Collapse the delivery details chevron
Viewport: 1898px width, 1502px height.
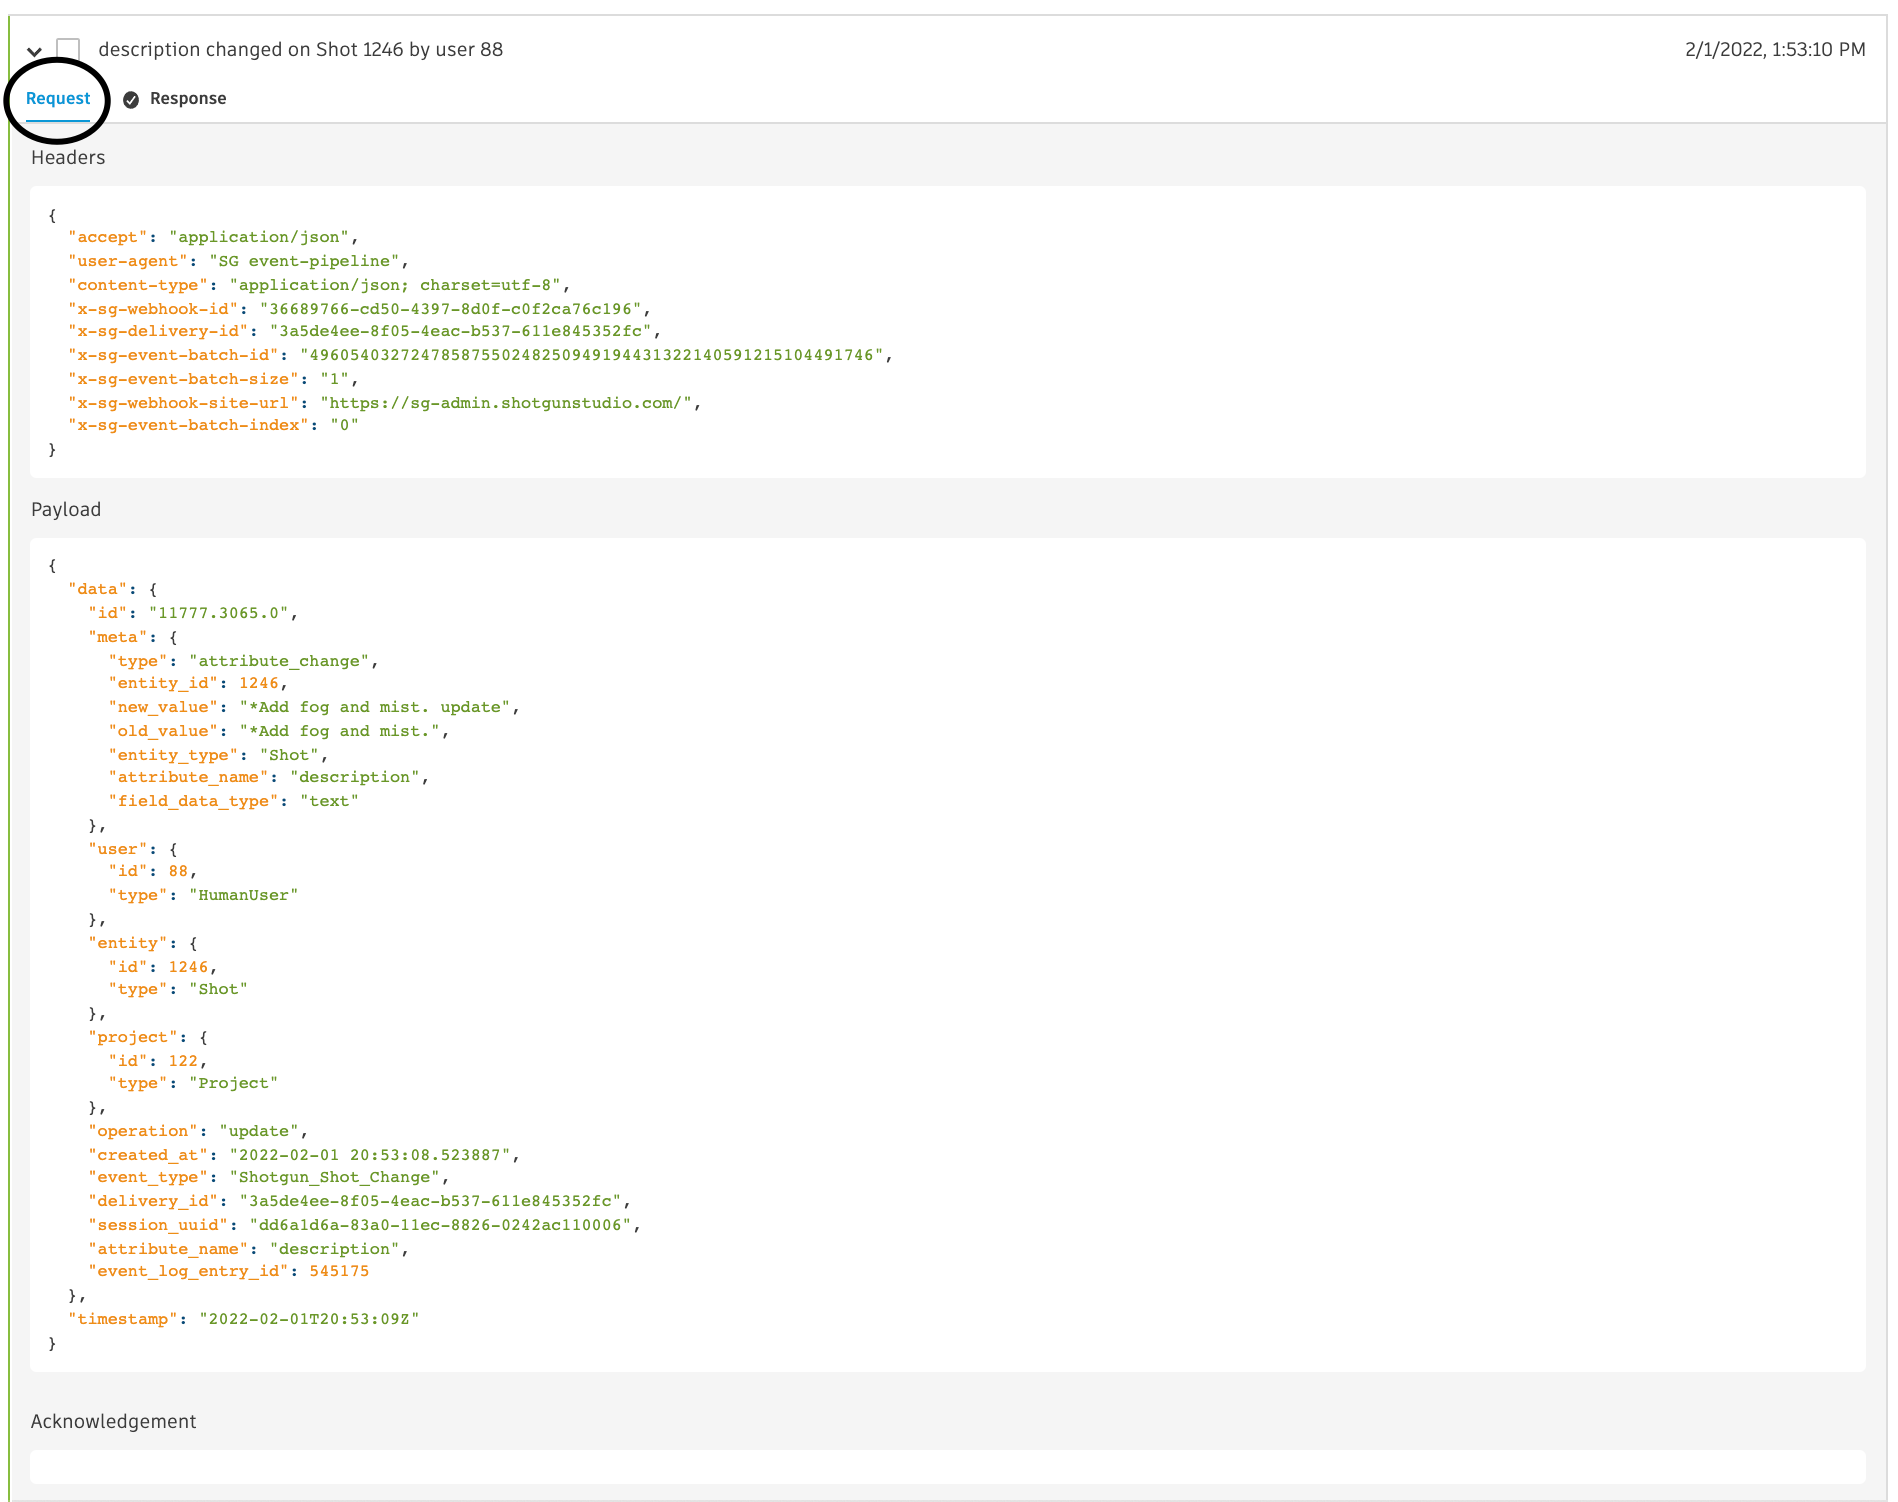tap(34, 51)
